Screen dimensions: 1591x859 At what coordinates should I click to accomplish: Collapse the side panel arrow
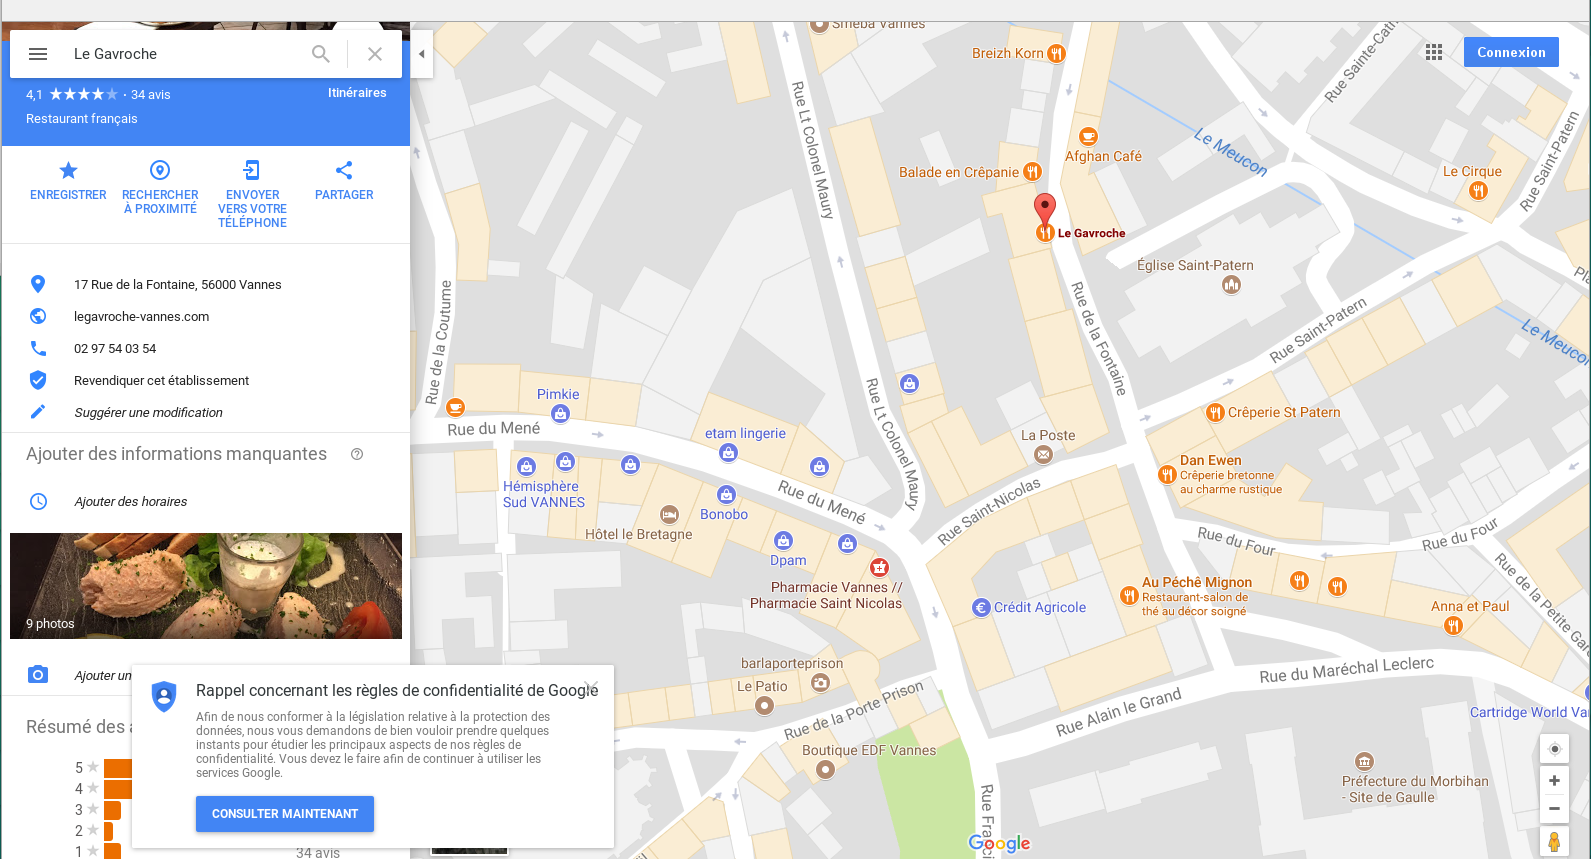pos(422,54)
